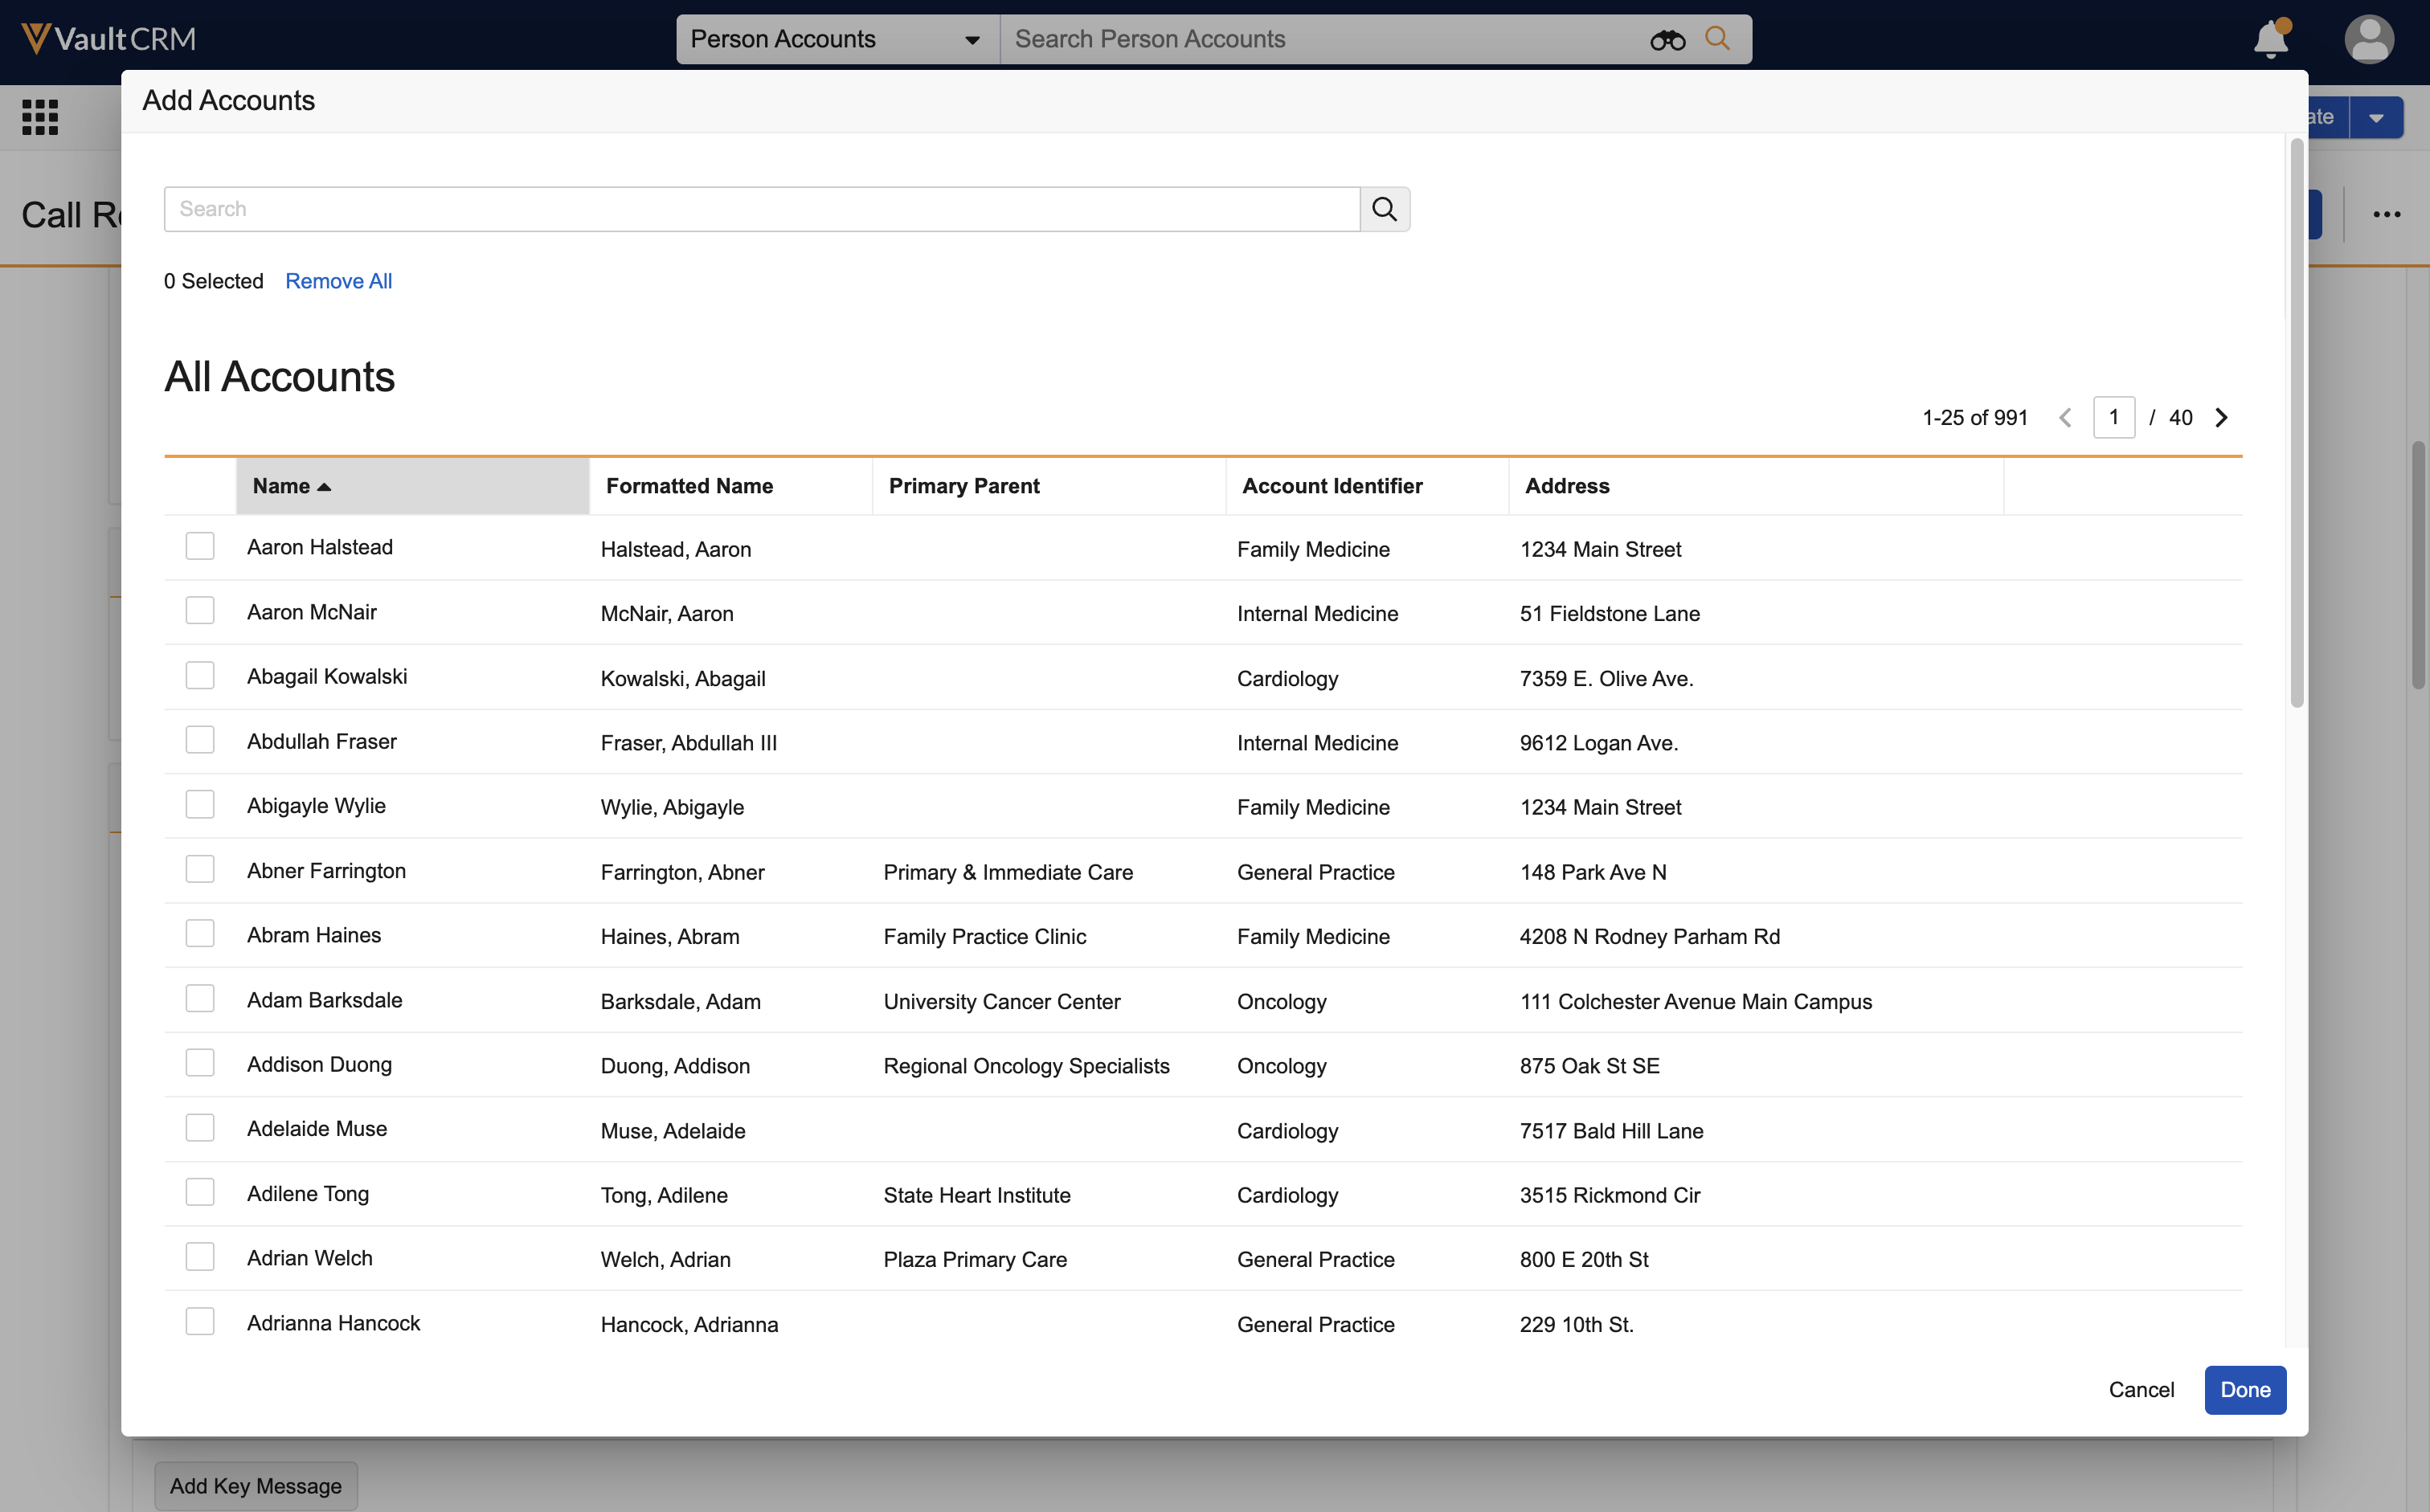Tick the Adrian Welch row checkbox
The height and width of the screenshot is (1512, 2430).
click(x=200, y=1257)
